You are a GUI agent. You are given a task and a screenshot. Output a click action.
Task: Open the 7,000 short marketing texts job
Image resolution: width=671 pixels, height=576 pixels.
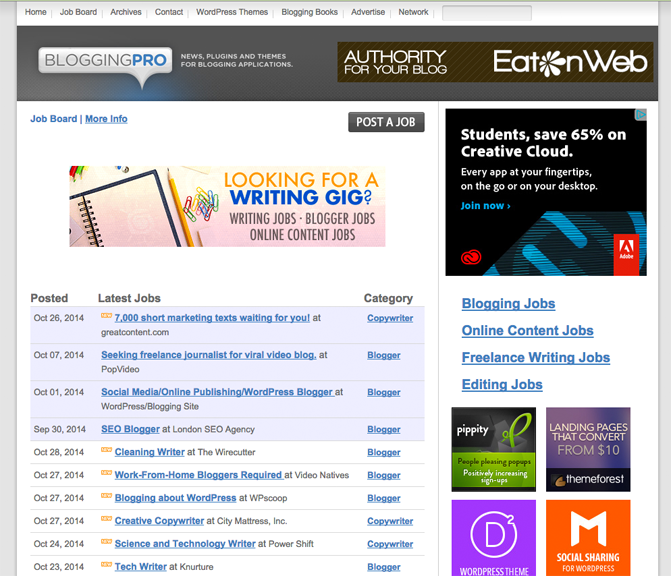click(212, 318)
